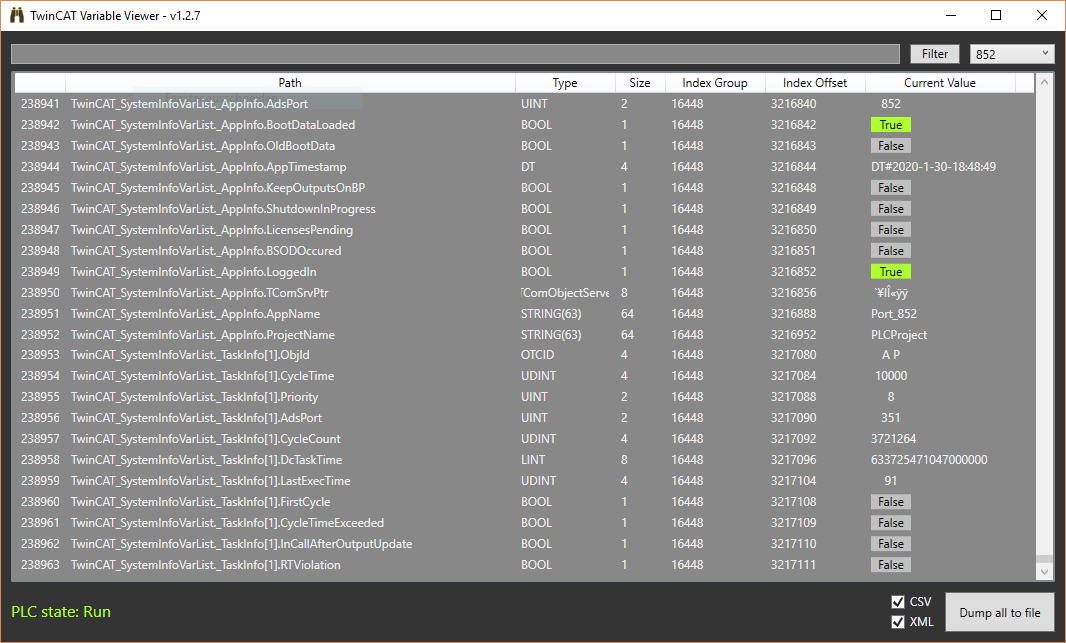Click the TwinCAT Variable Viewer title bar icon
The height and width of the screenshot is (643, 1066).
(16, 15)
